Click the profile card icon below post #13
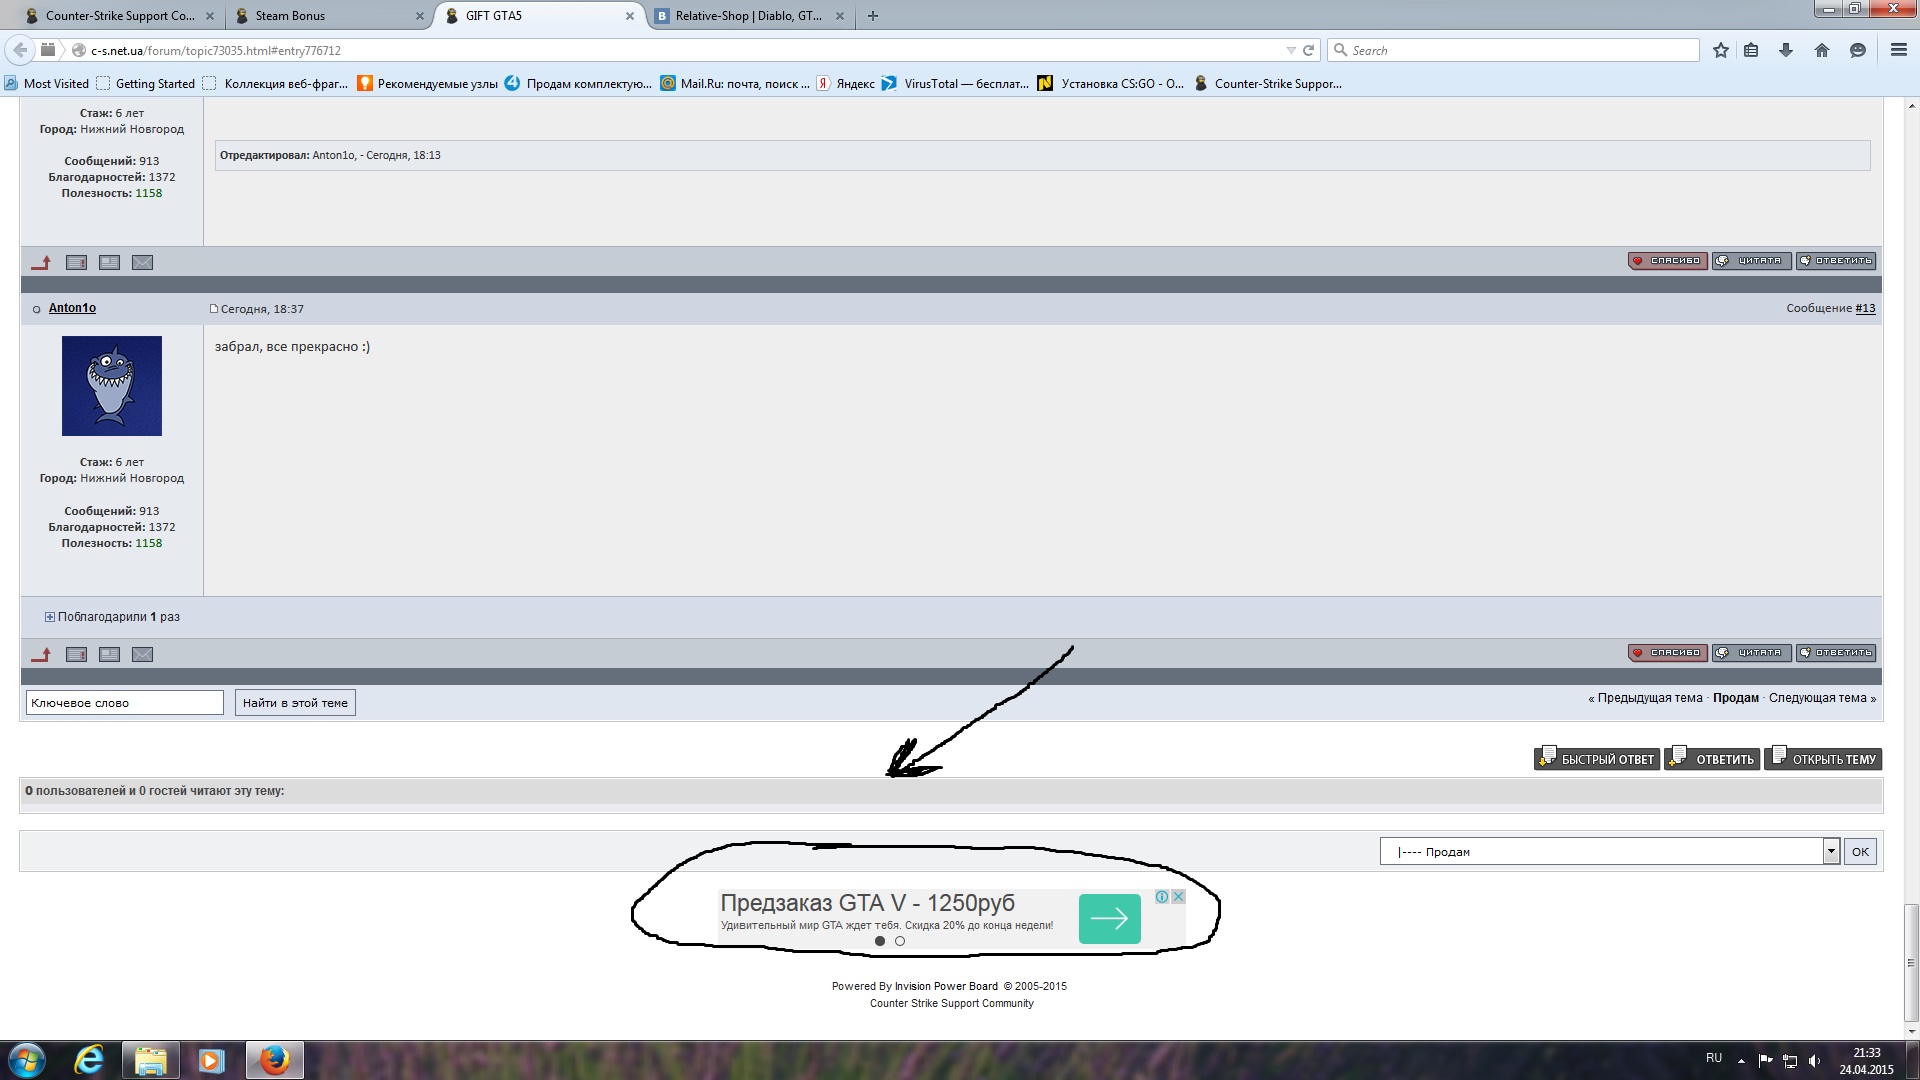This screenshot has width=1920, height=1080. 110,654
